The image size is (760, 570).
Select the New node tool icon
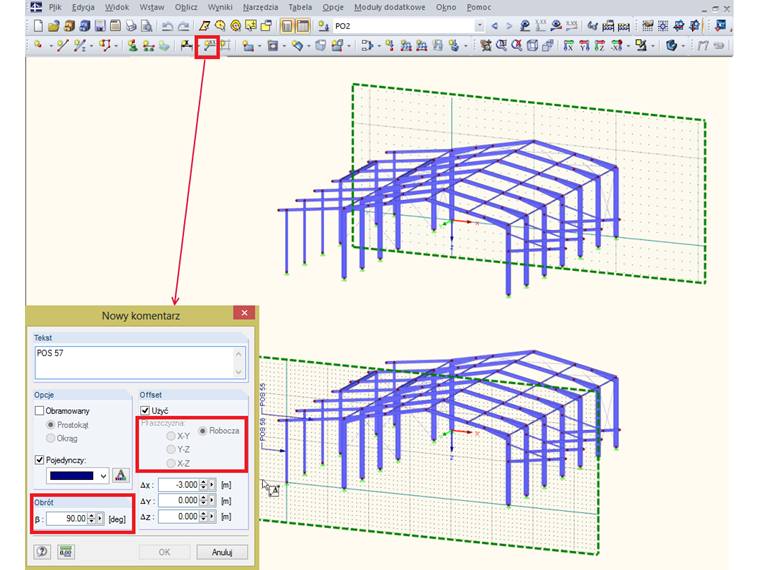[x=38, y=46]
